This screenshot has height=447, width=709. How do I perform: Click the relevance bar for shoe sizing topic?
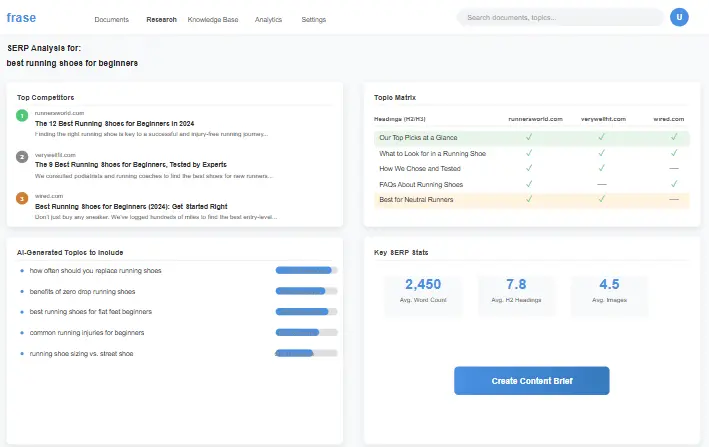(x=307, y=353)
